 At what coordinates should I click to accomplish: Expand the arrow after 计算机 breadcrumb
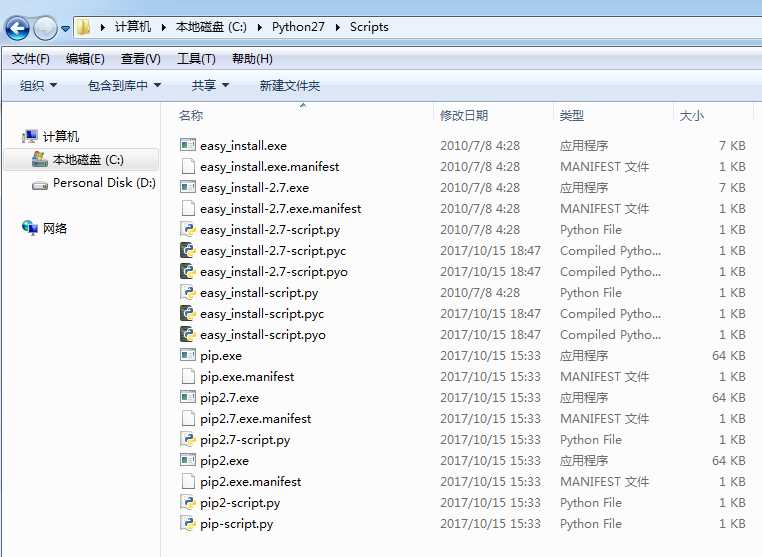164,27
